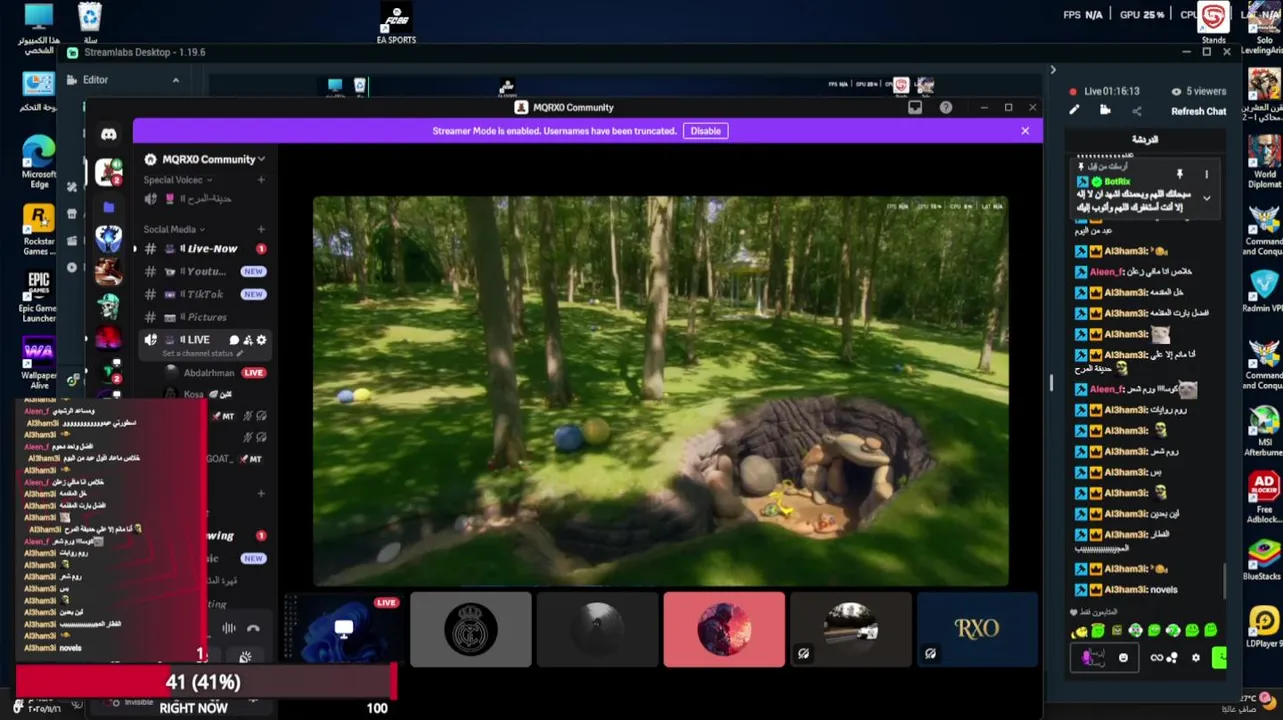
Task: Select Real Madrid avatar participant tile
Action: click(471, 629)
